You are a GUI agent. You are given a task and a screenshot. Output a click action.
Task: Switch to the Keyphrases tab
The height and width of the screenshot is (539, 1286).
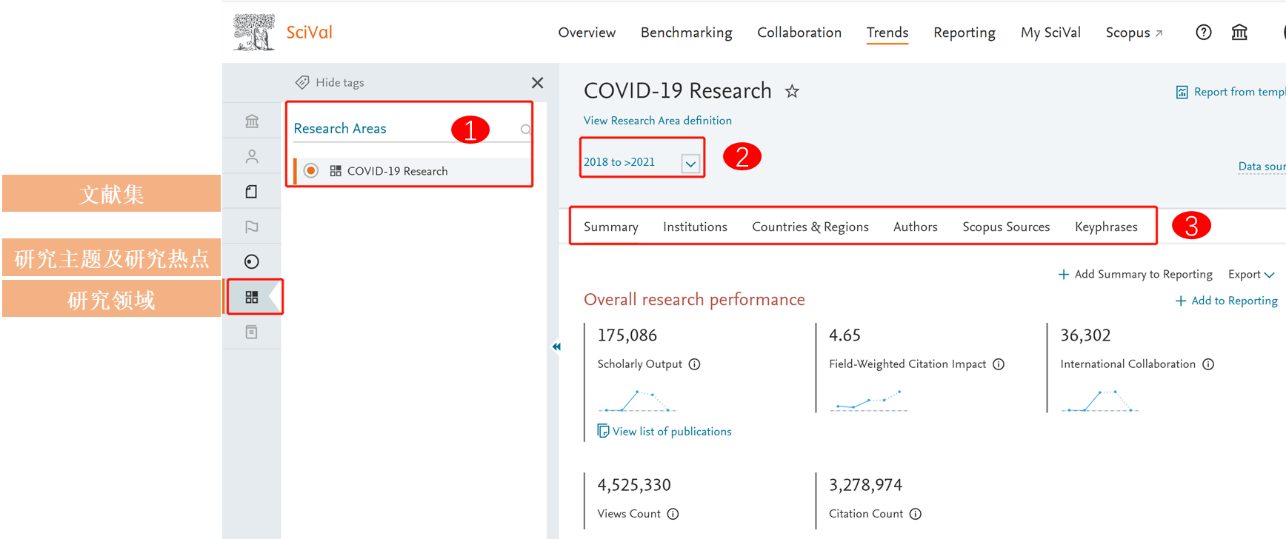(x=1105, y=227)
